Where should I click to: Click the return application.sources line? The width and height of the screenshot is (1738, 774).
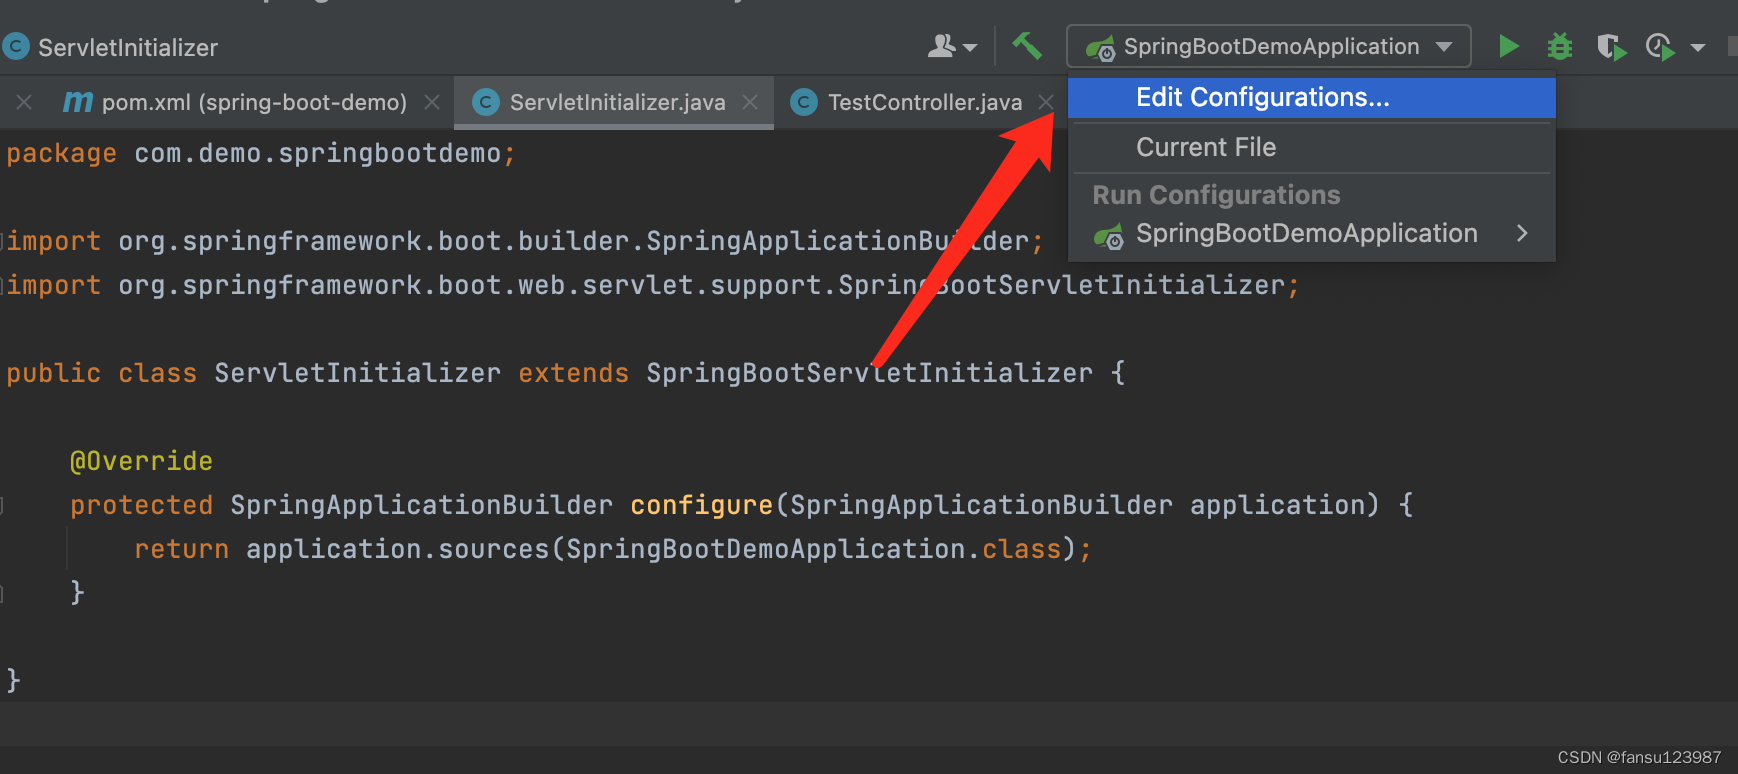coord(612,549)
